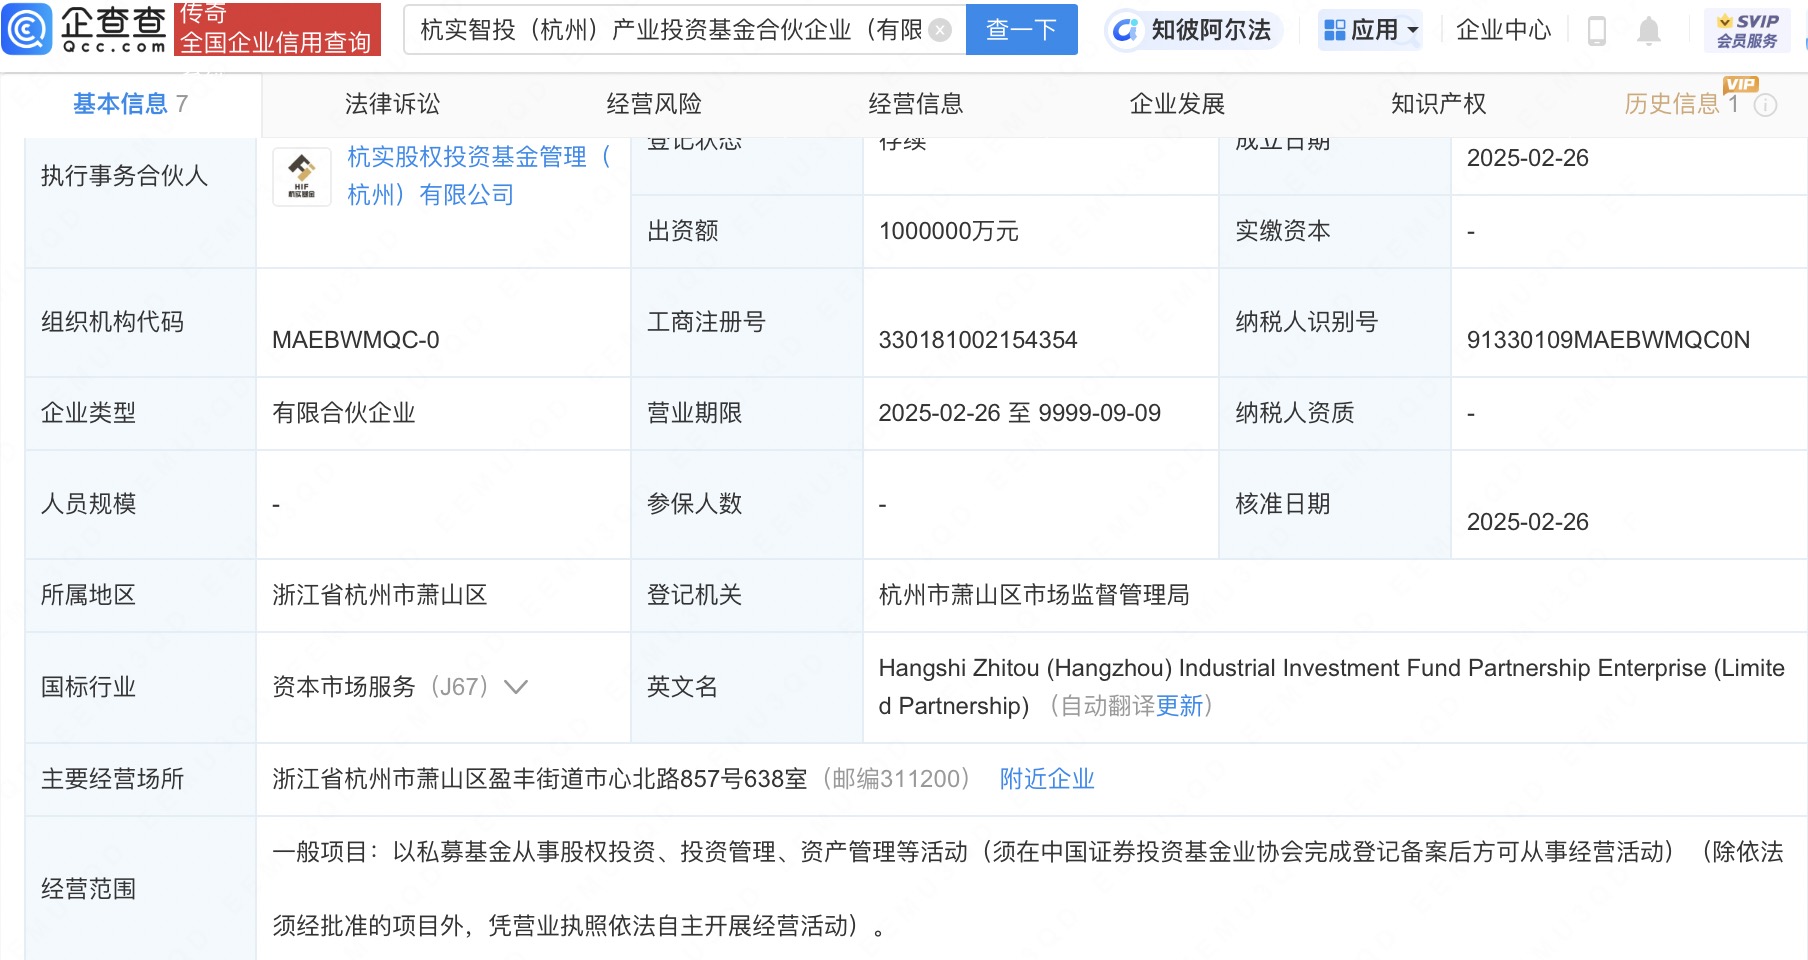Click the 出资额 value 1000000万元
This screenshot has height=960, width=1808.
(x=948, y=231)
